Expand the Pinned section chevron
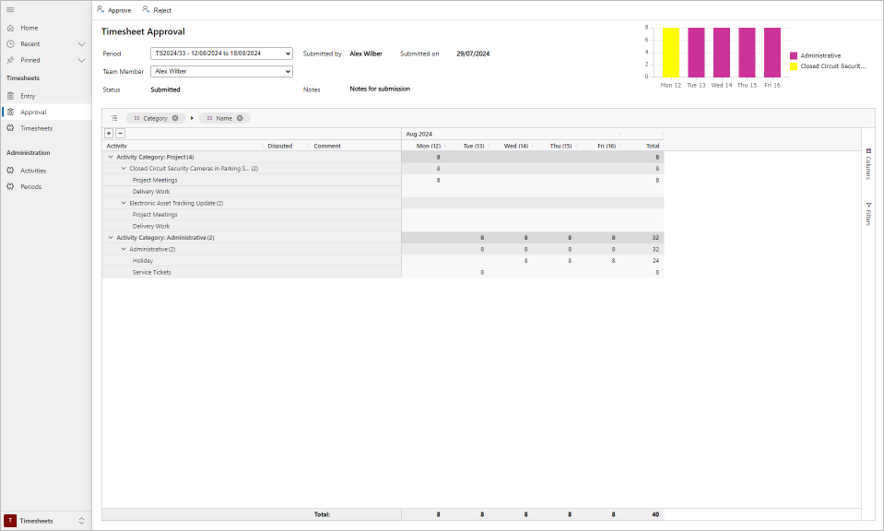884x531 pixels. point(81,60)
